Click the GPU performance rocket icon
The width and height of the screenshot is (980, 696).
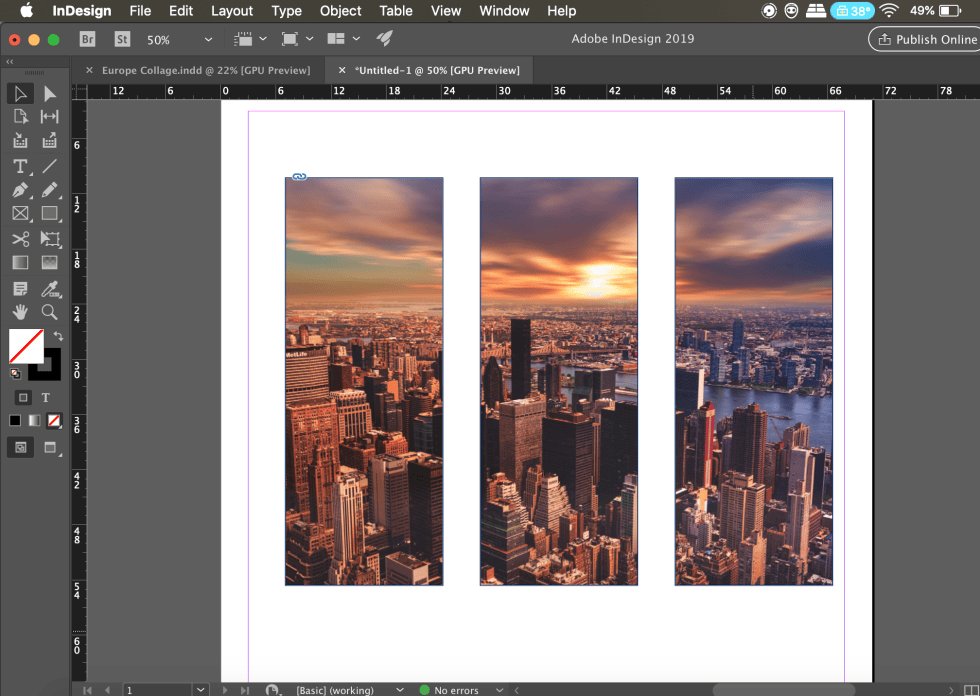(384, 39)
